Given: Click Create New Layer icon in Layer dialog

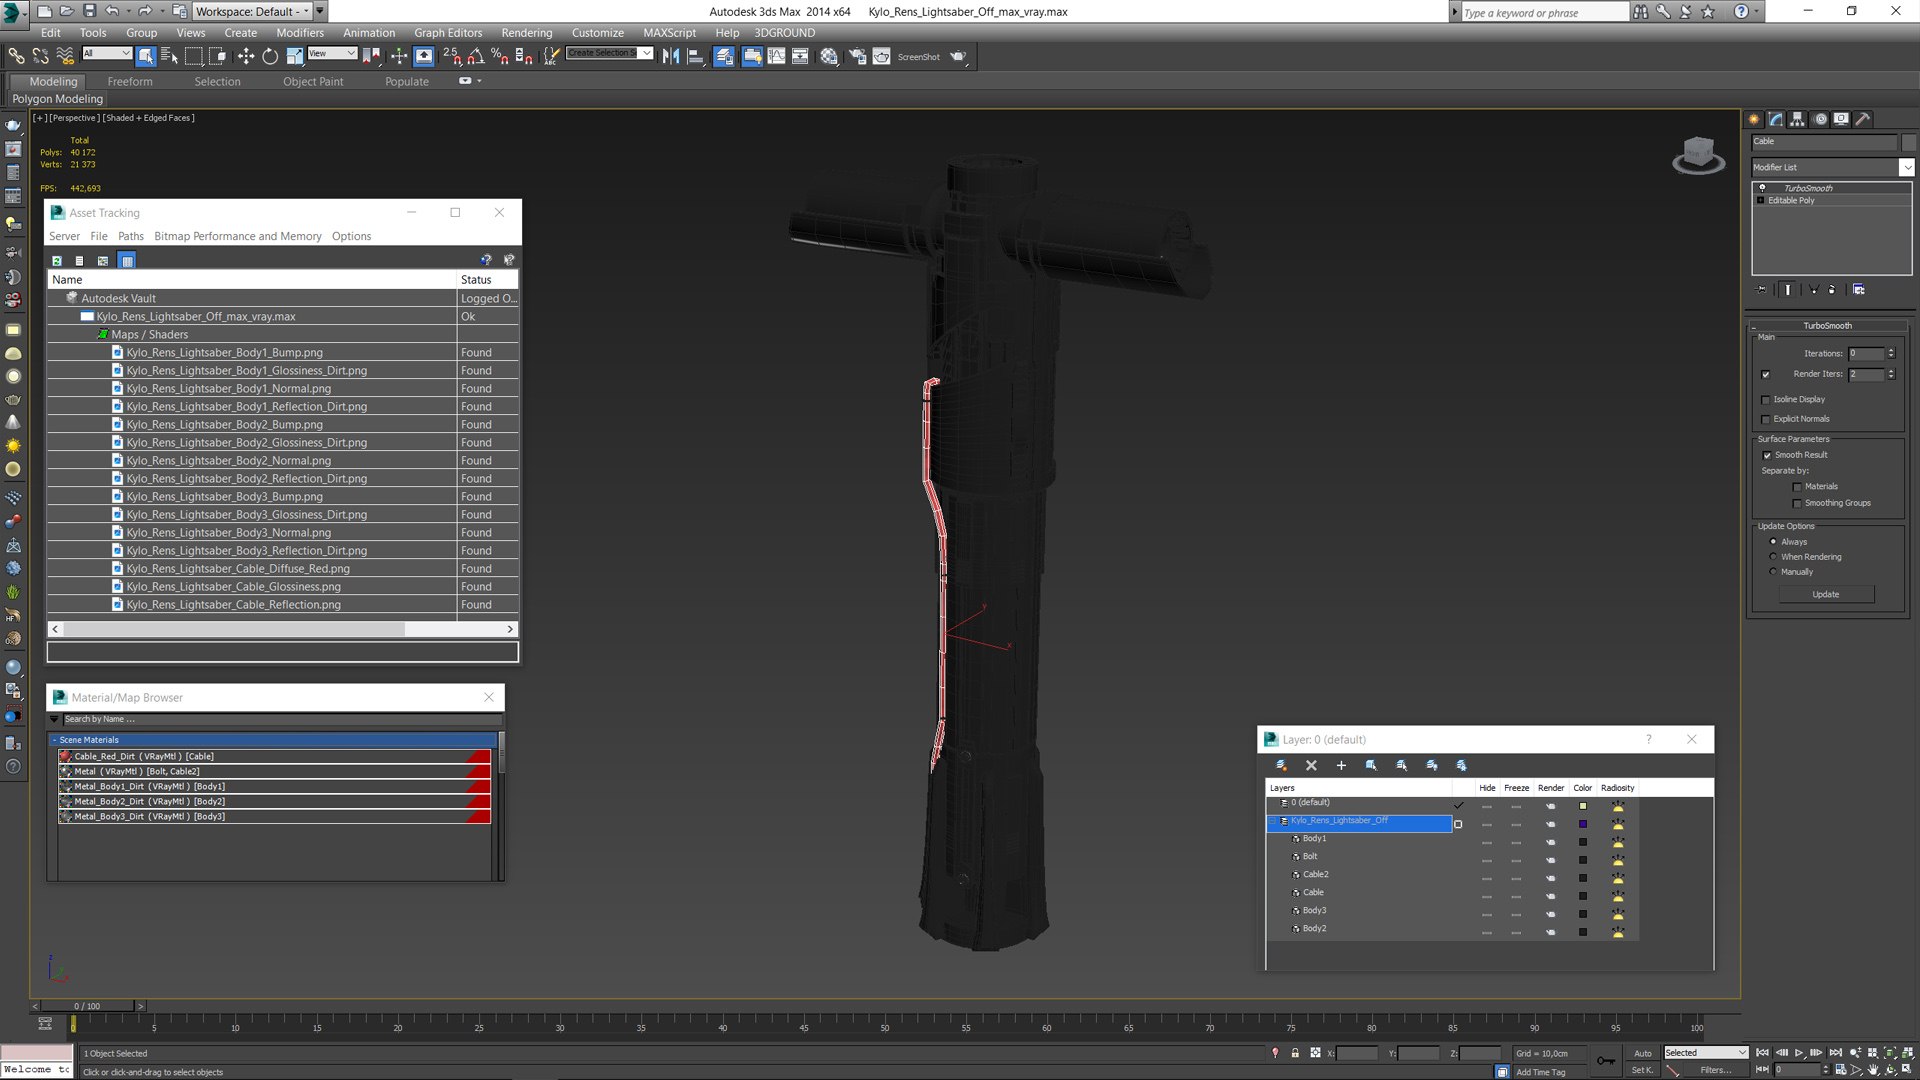Looking at the screenshot, I should pos(1281,765).
